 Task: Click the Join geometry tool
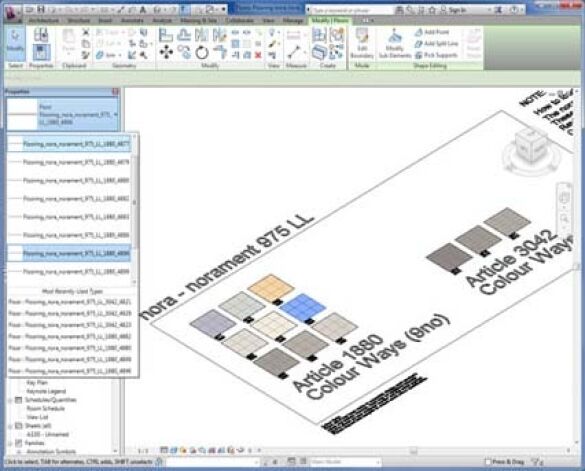[x=107, y=55]
